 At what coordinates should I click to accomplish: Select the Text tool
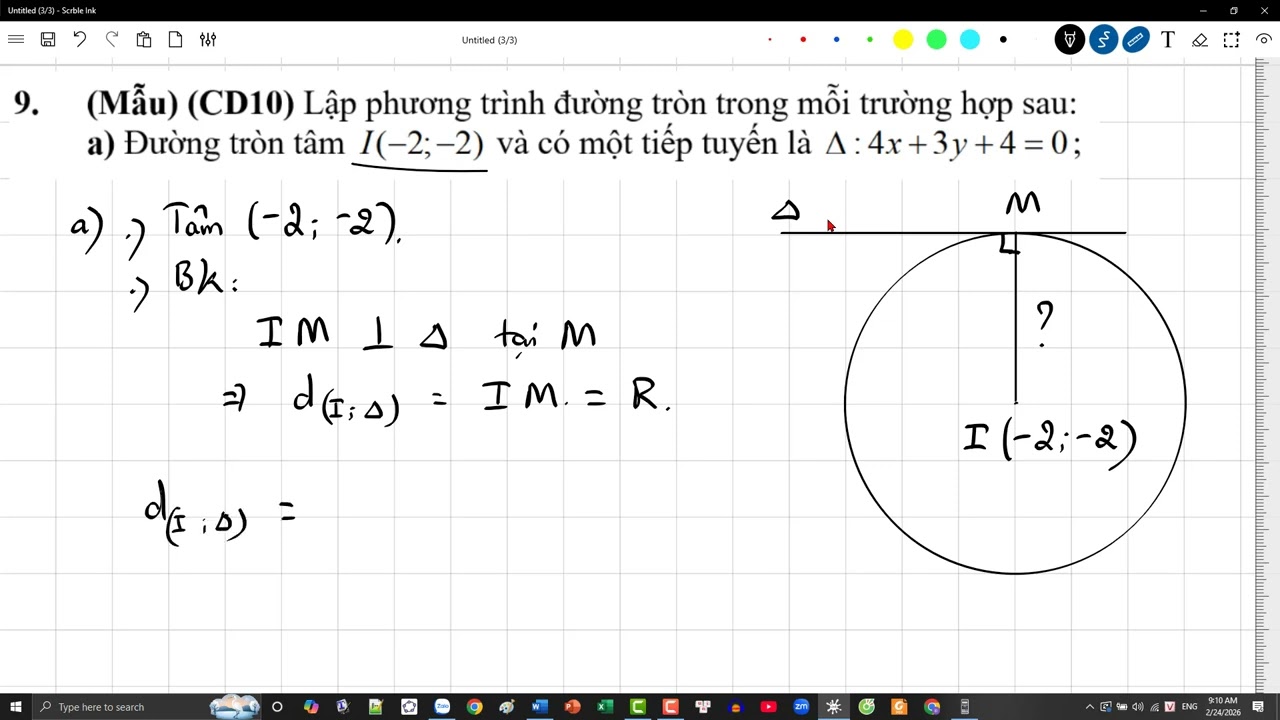[x=1167, y=40]
